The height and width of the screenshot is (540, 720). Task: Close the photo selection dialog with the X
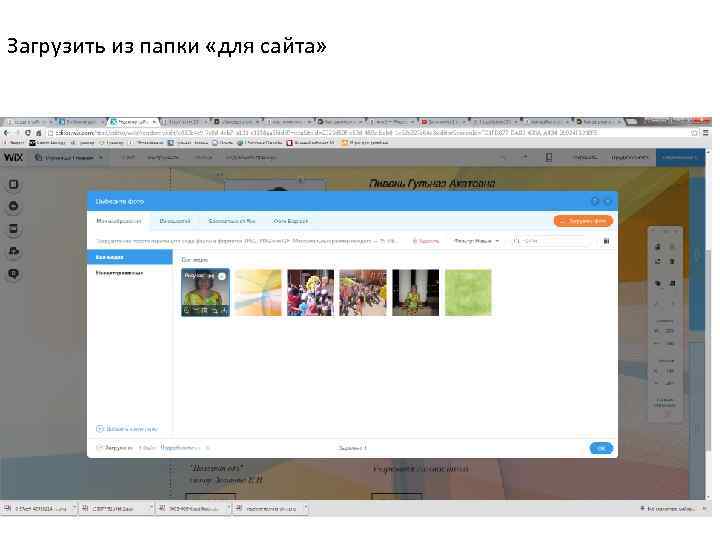(608, 201)
